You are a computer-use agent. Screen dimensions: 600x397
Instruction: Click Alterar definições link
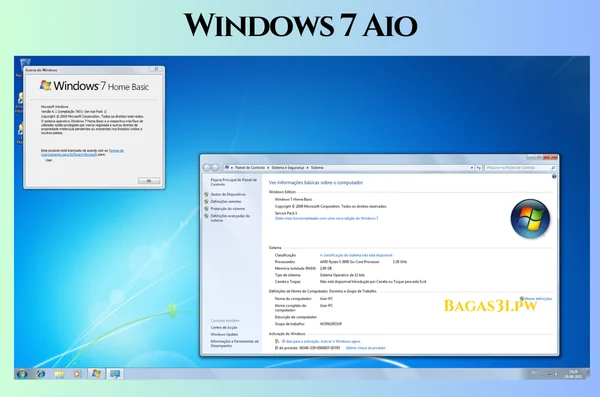point(538,299)
